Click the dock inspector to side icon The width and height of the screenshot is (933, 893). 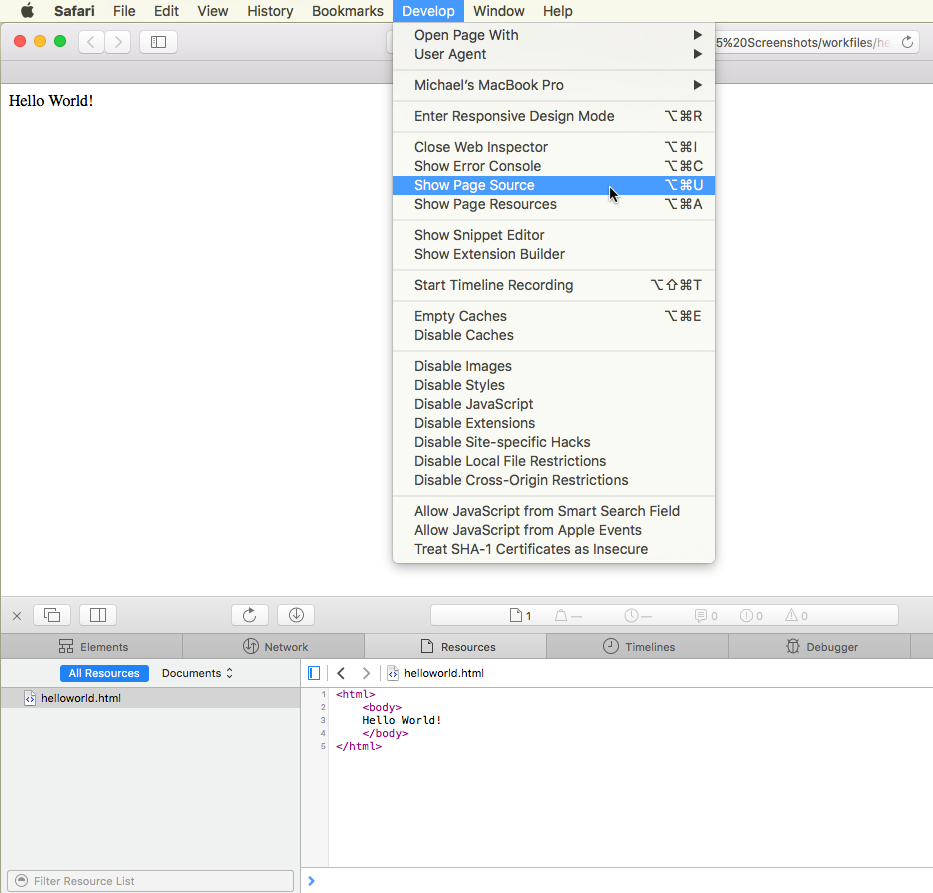(x=98, y=615)
